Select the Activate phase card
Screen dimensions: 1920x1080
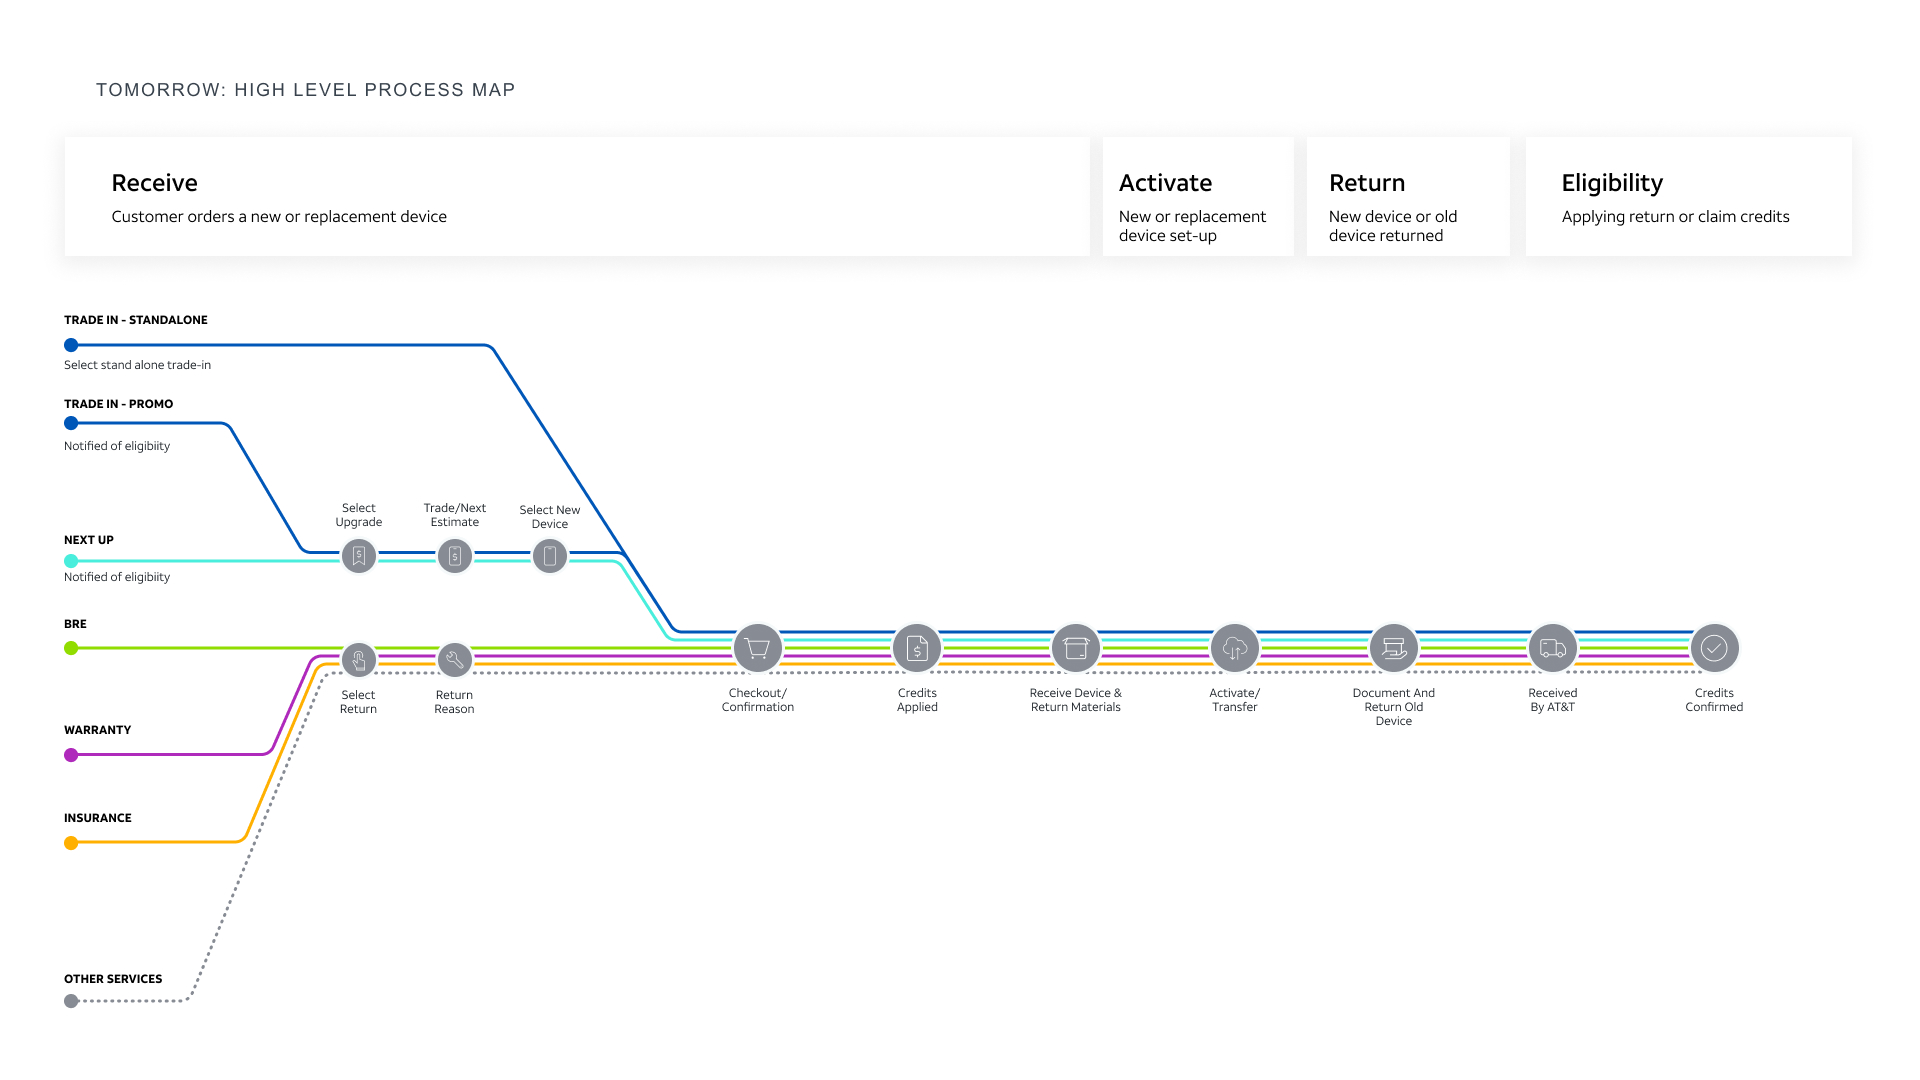coord(1198,197)
